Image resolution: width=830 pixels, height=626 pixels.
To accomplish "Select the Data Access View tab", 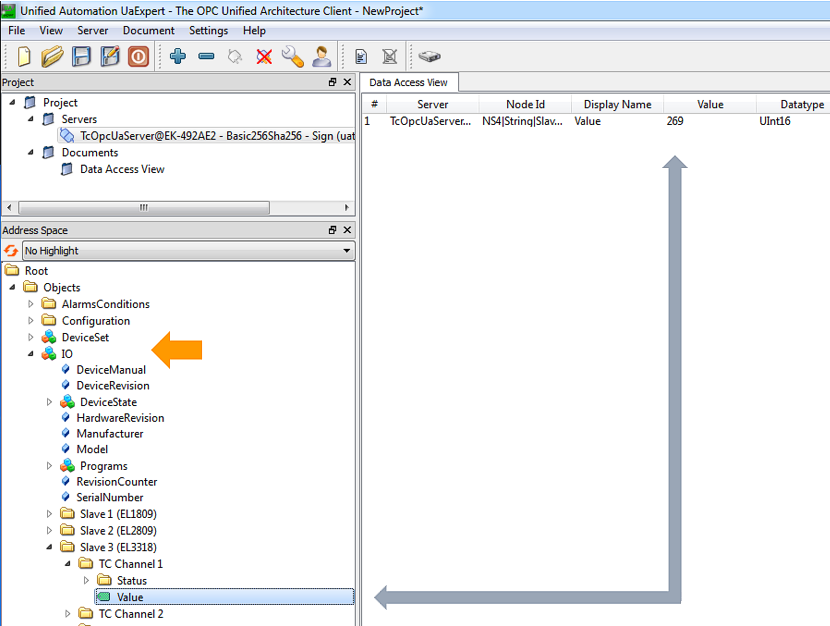I will pyautogui.click(x=409, y=83).
